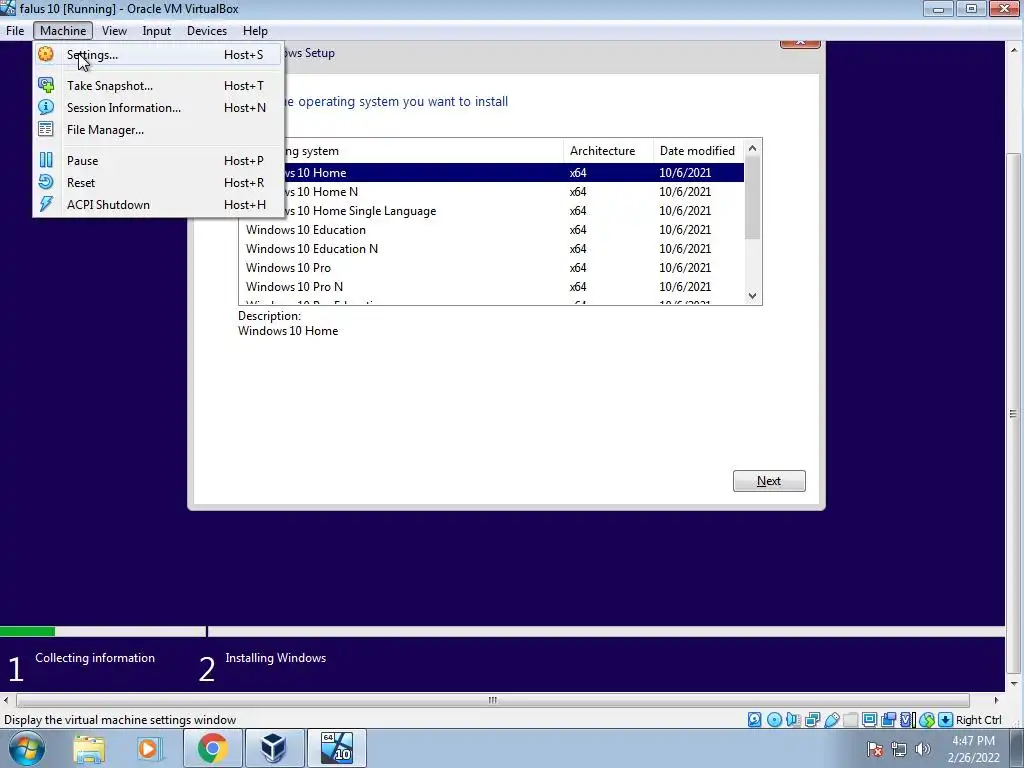The image size is (1024, 768).
Task: Click the audio status bar icon
Action: (793, 720)
